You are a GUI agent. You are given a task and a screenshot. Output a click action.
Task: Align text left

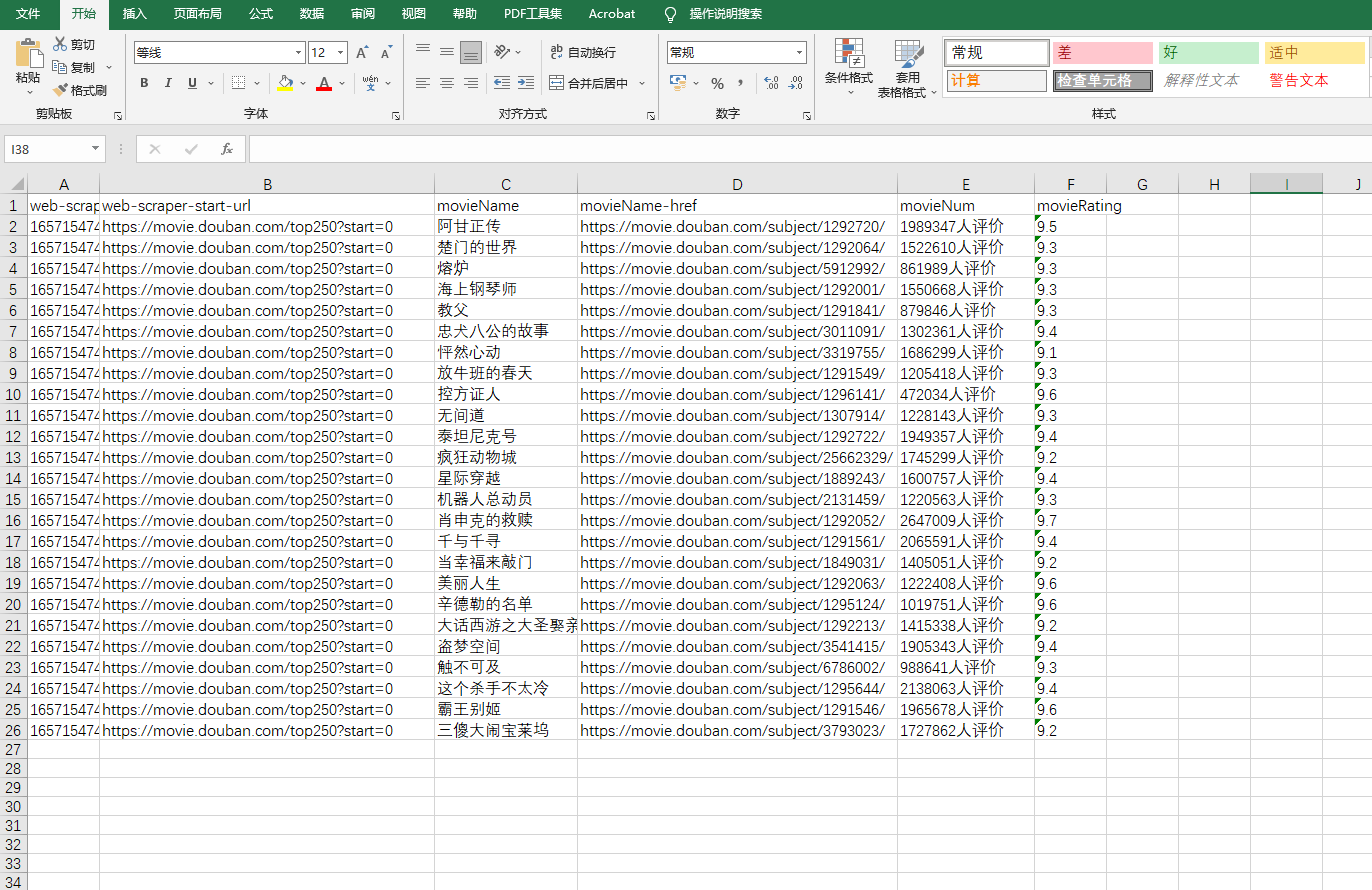[x=423, y=83]
